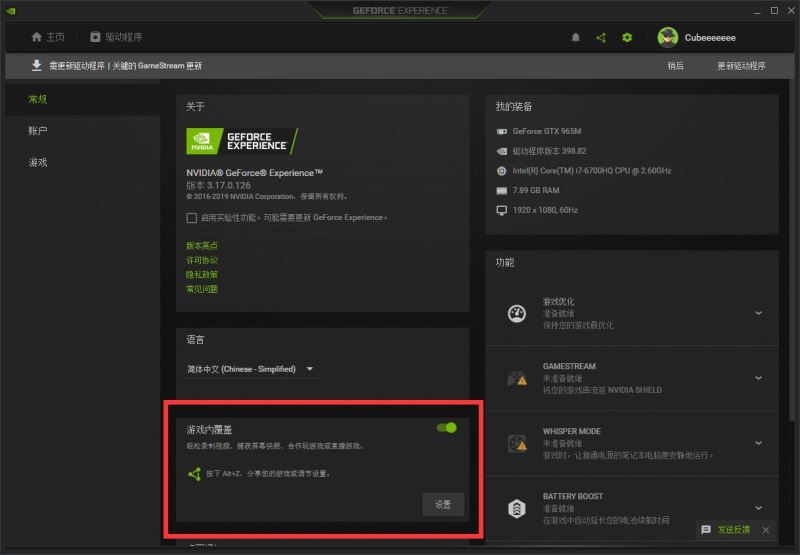The height and width of the screenshot is (555, 800).
Task: Expand the BATTERY BOOST feature chevron
Action: (759, 508)
